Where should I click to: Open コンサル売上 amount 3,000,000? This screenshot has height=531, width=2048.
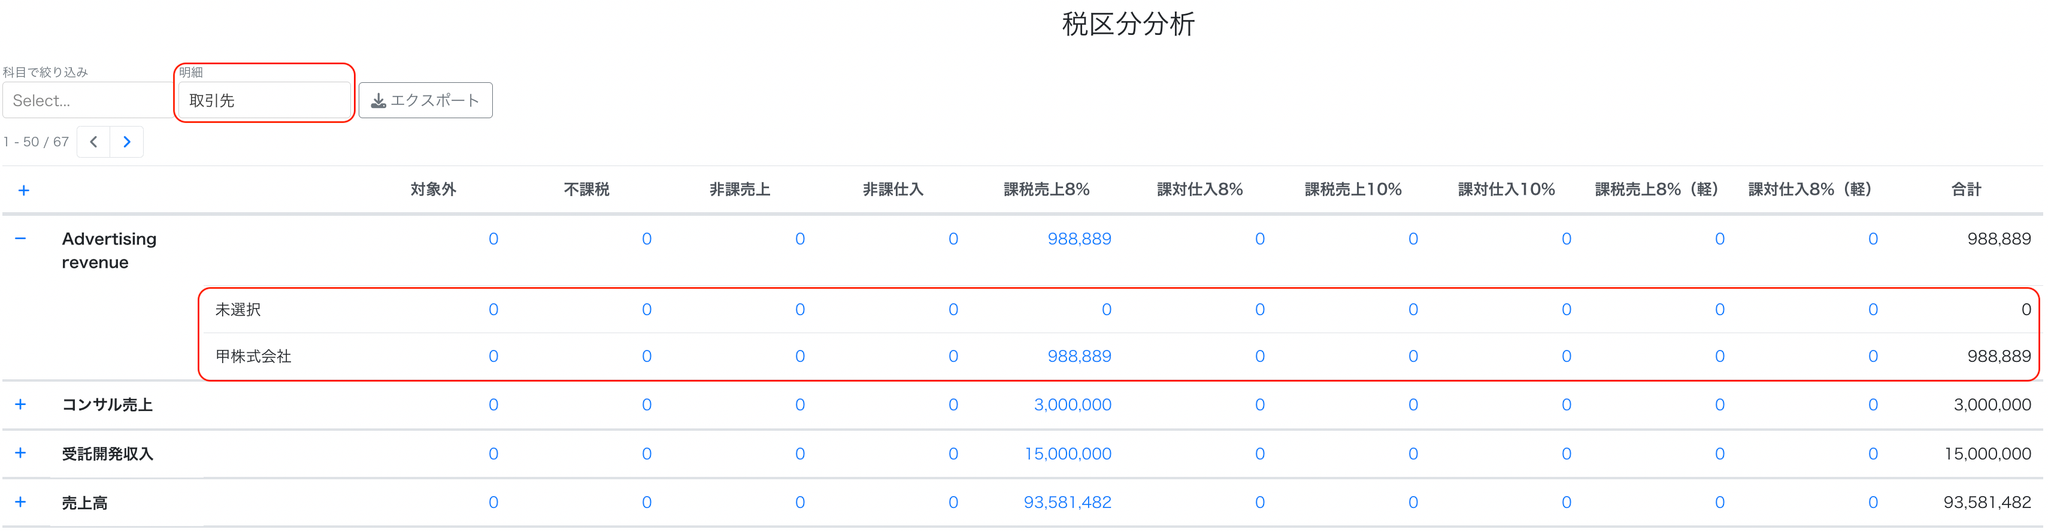[1072, 405]
